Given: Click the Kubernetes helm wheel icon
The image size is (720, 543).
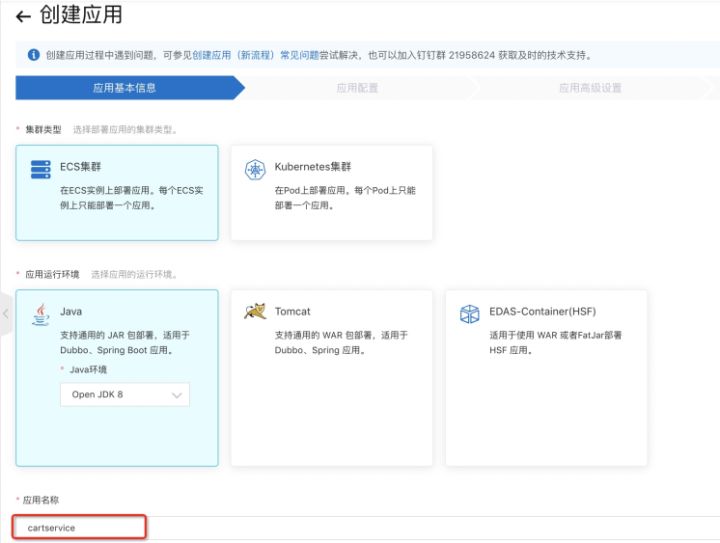Looking at the screenshot, I should 255,170.
